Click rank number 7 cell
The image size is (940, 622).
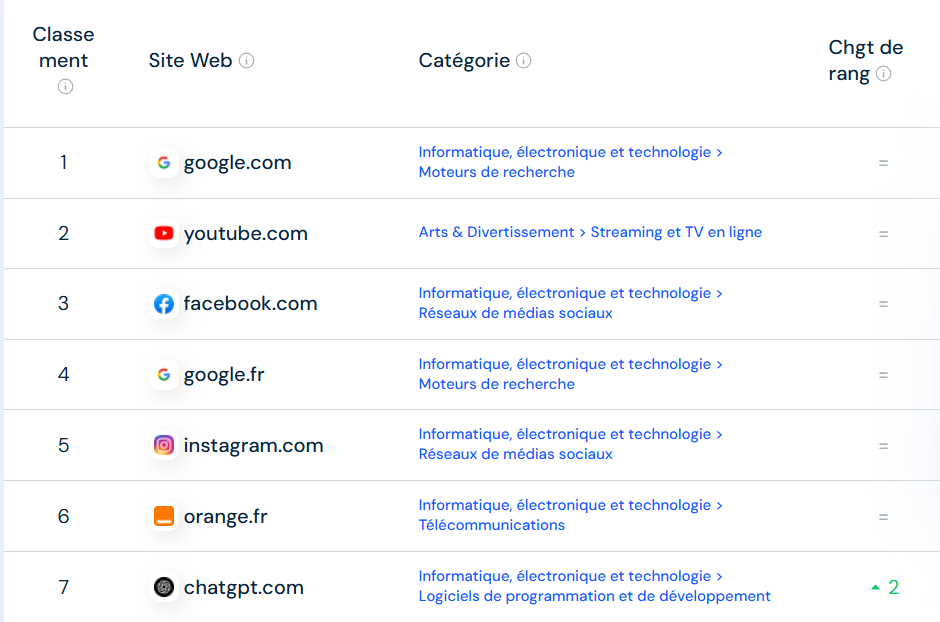(64, 587)
